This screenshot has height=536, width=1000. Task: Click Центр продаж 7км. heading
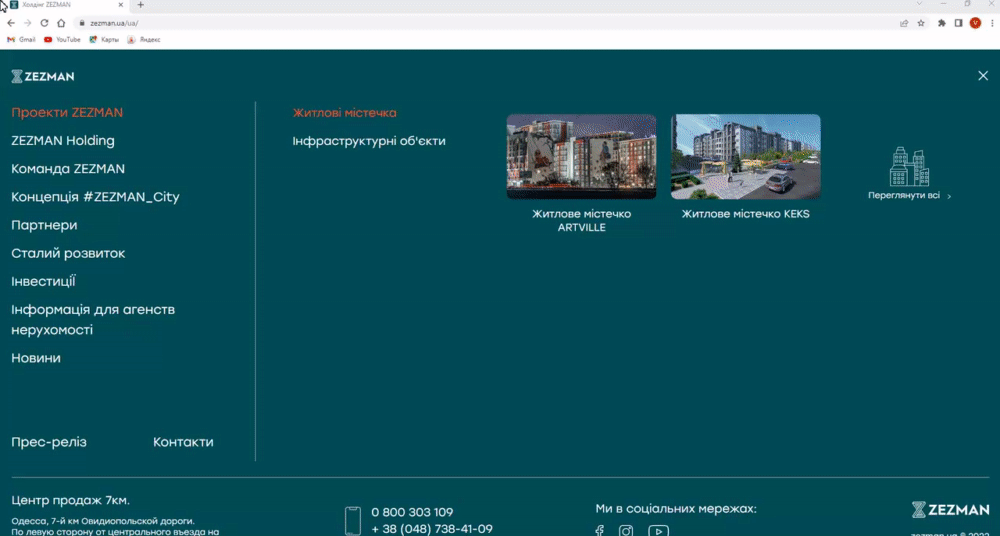click(70, 500)
